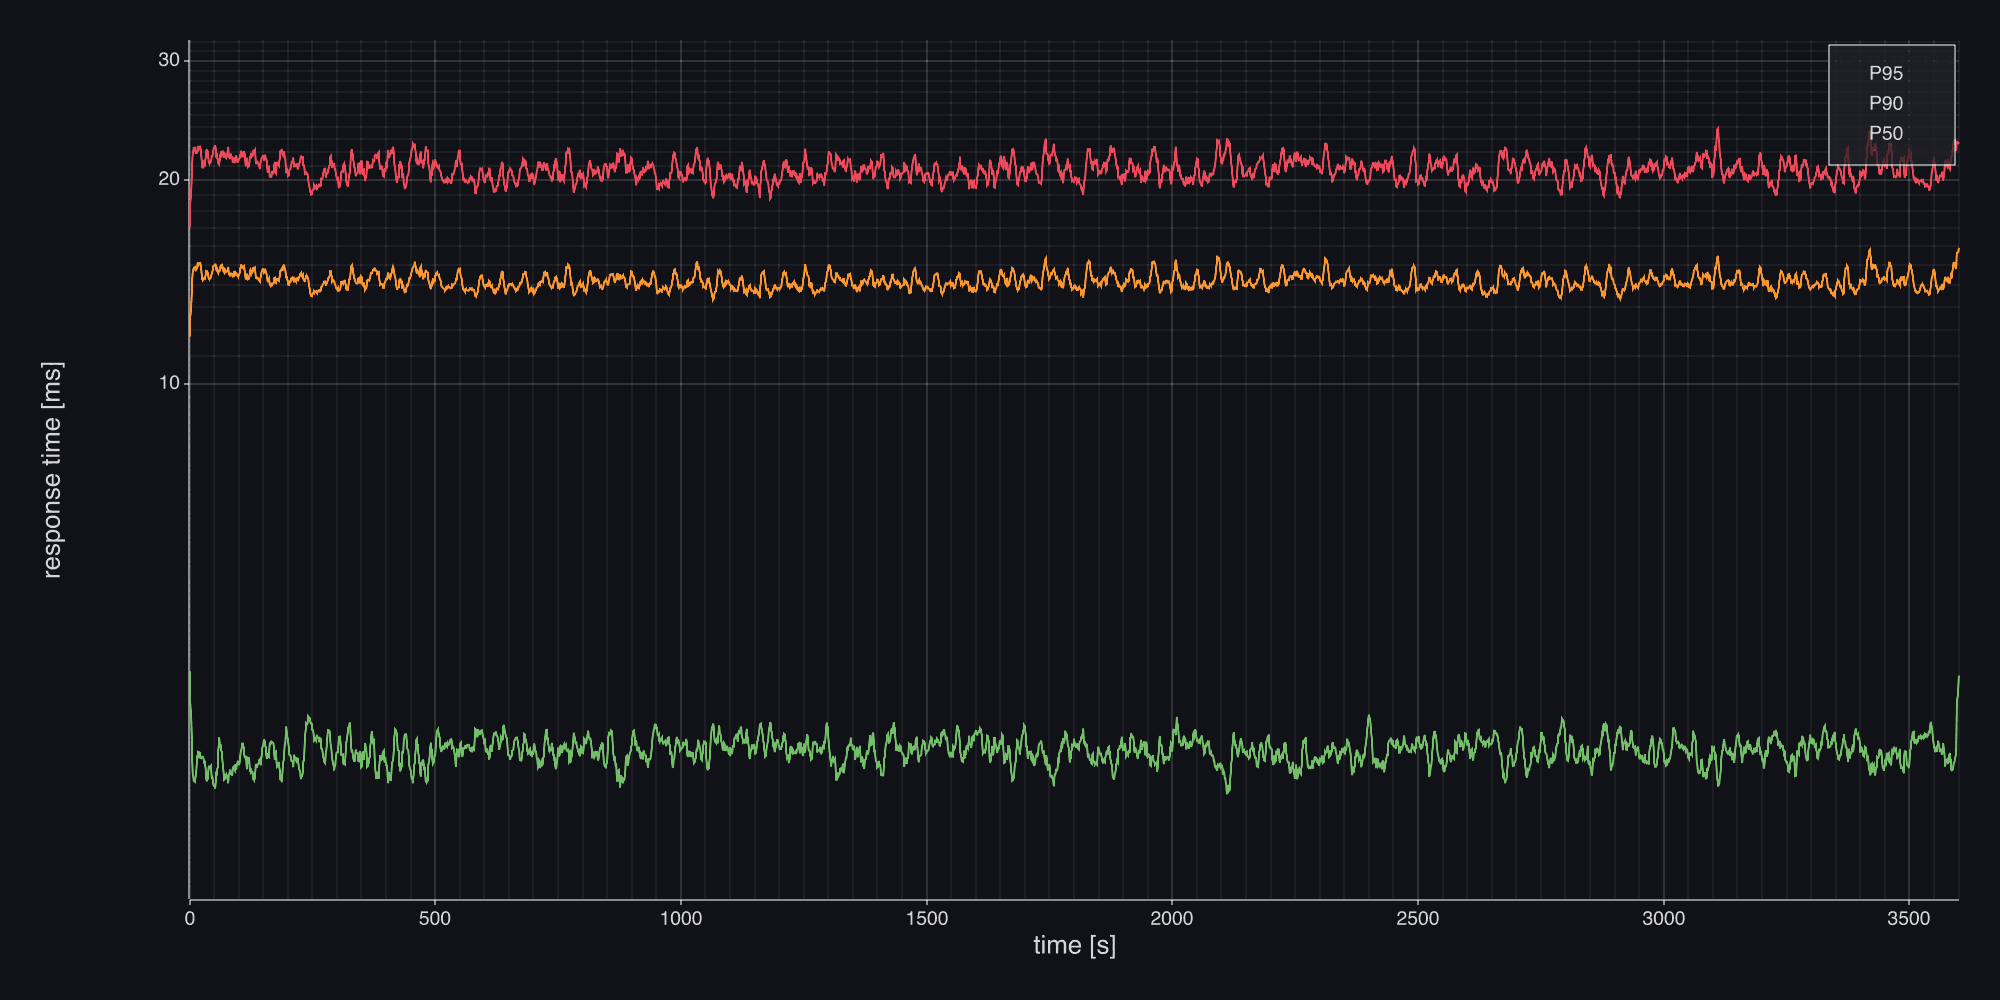Click the 2000 tick on the x-axis
This screenshot has width=2000, height=1000.
1172,919
